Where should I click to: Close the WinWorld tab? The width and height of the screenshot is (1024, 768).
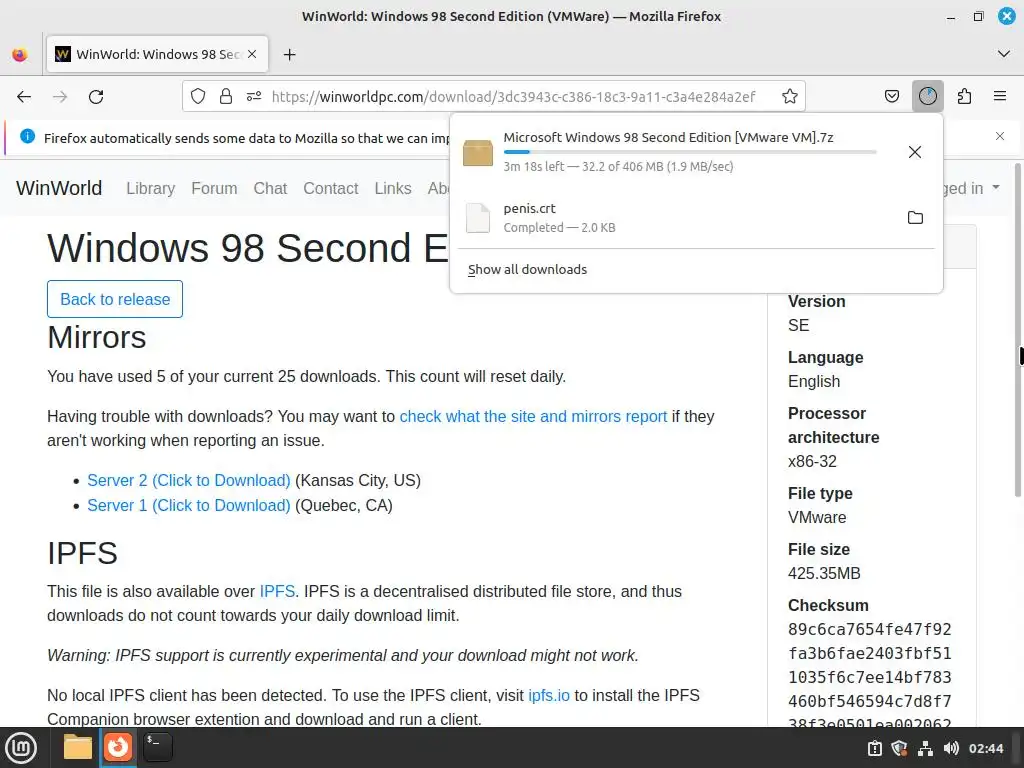[252, 54]
